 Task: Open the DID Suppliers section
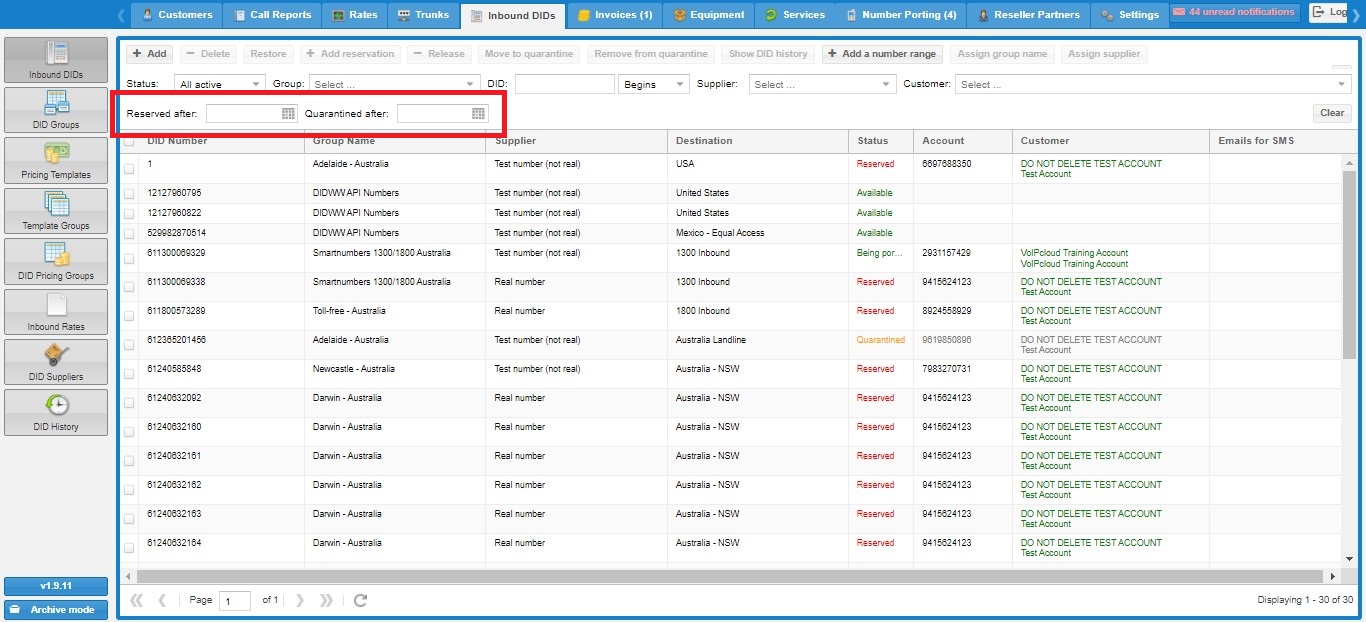(x=56, y=362)
